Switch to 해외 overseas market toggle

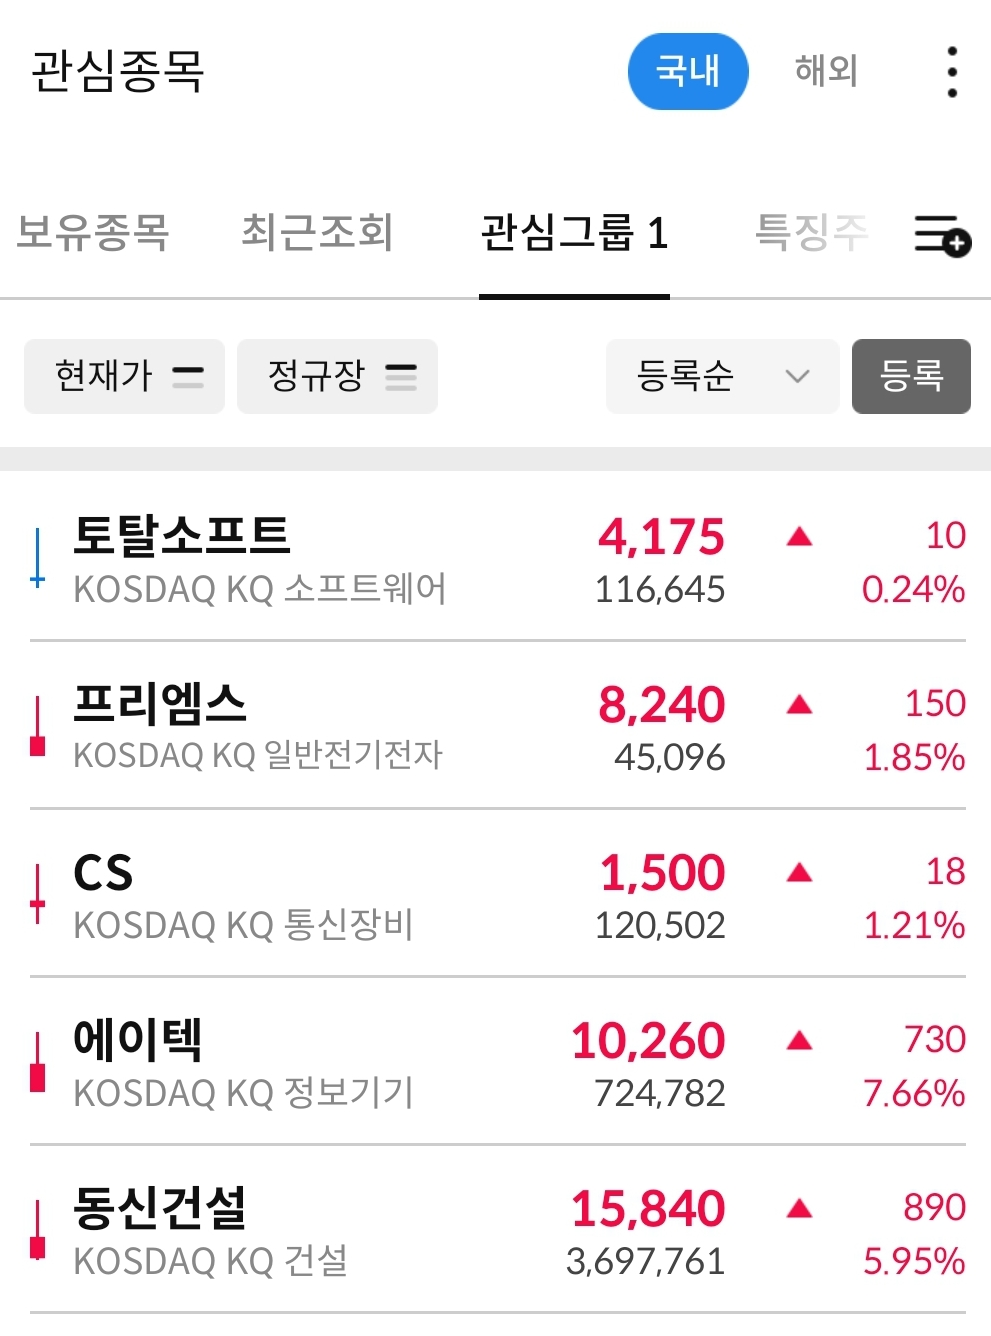(826, 71)
